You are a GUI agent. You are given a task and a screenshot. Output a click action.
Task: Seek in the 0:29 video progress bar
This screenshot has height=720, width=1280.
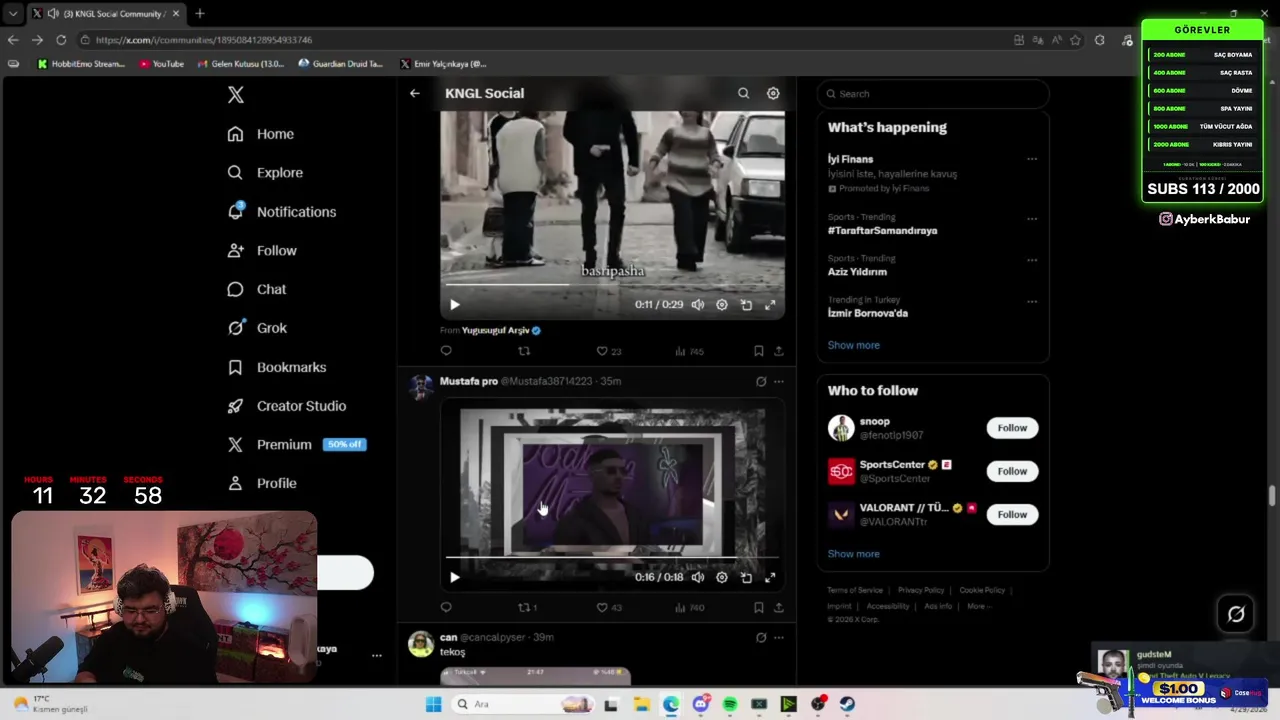pos(612,285)
